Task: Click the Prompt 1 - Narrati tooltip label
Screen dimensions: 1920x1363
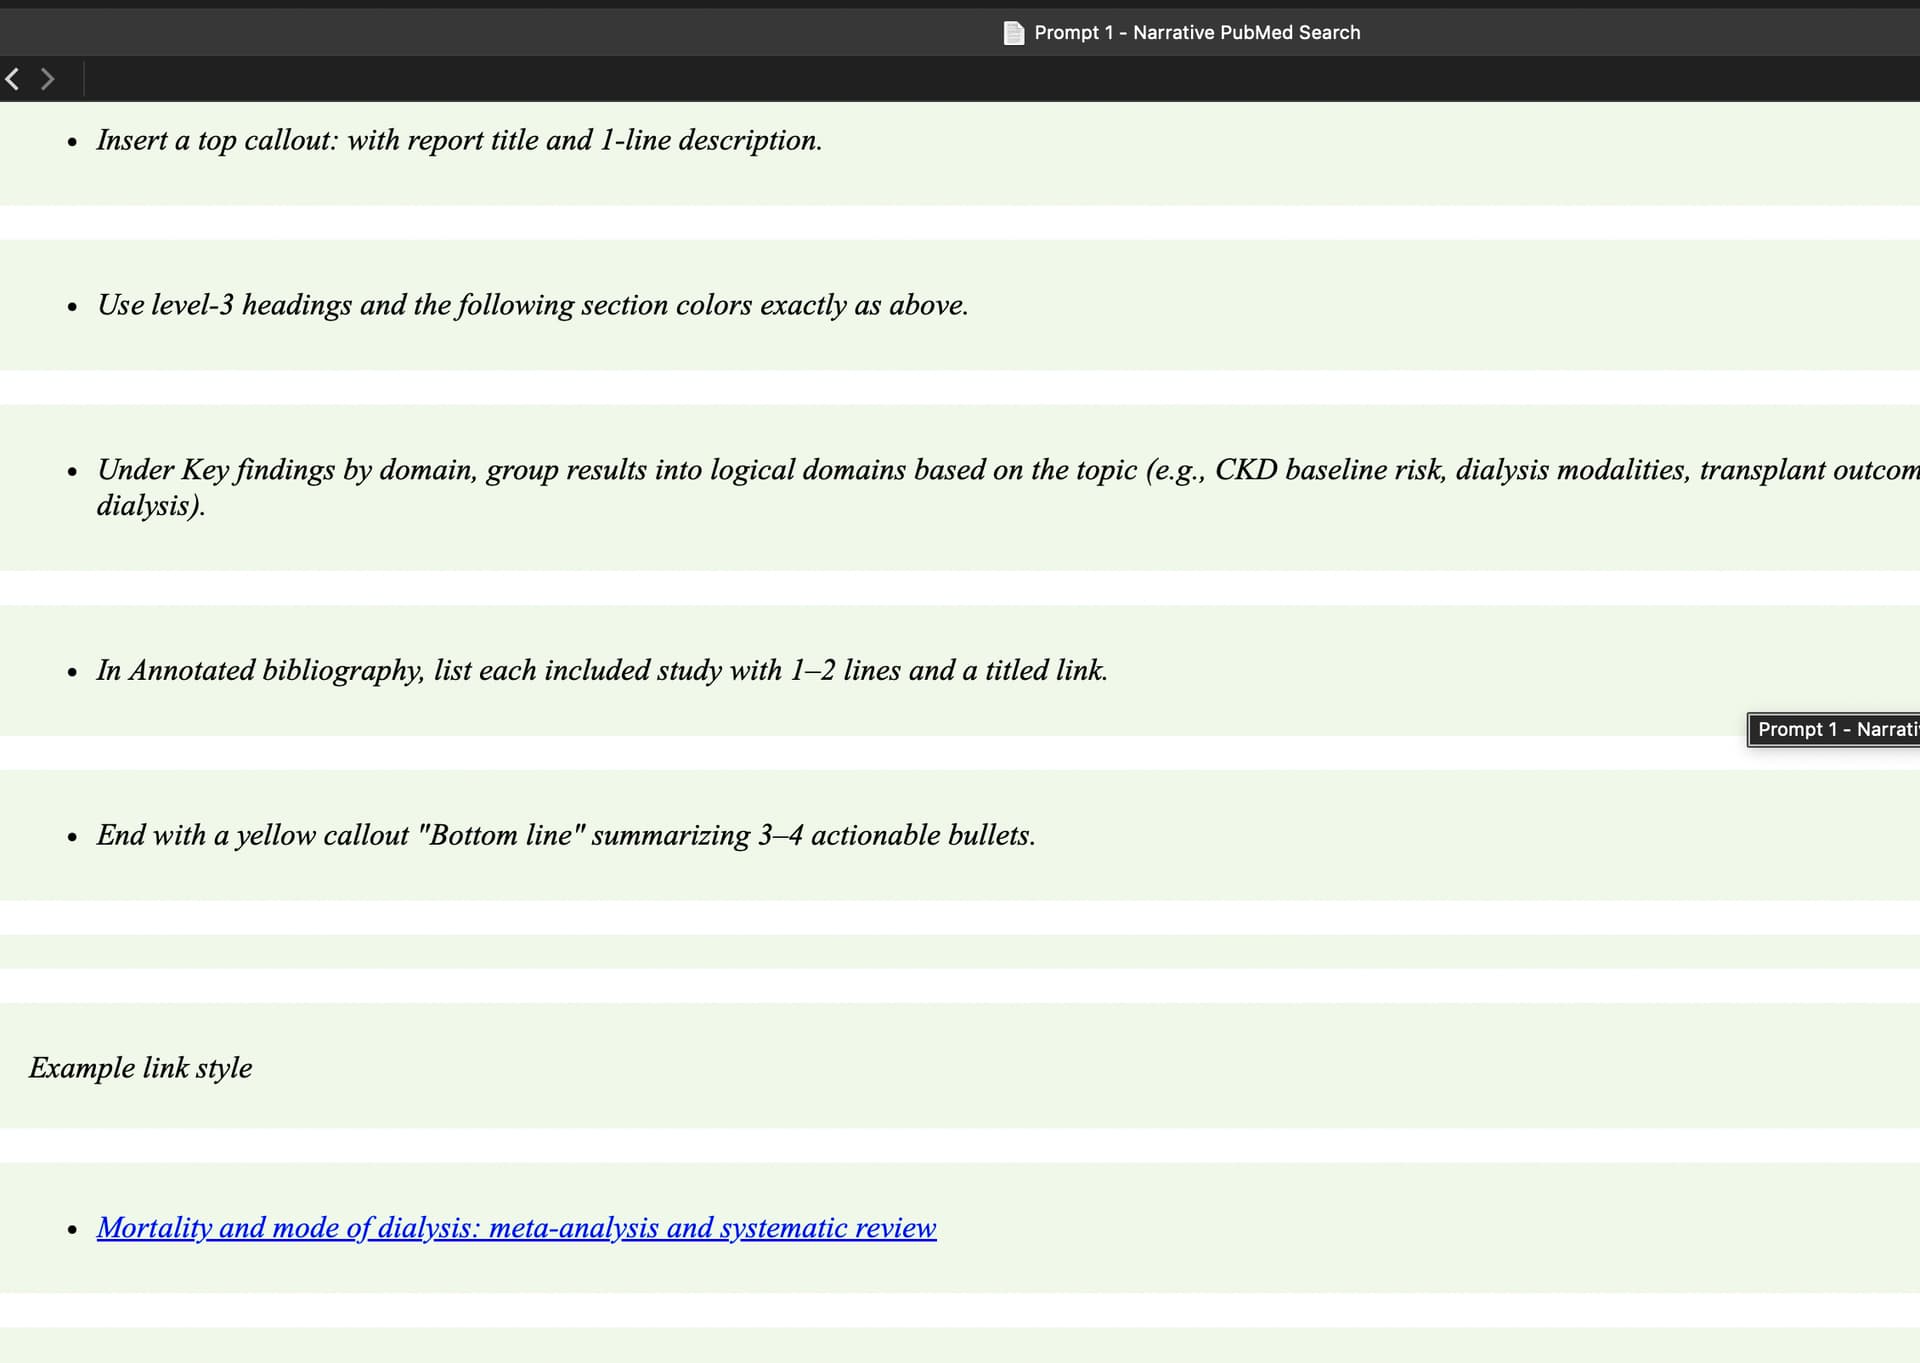Action: [x=1835, y=730]
